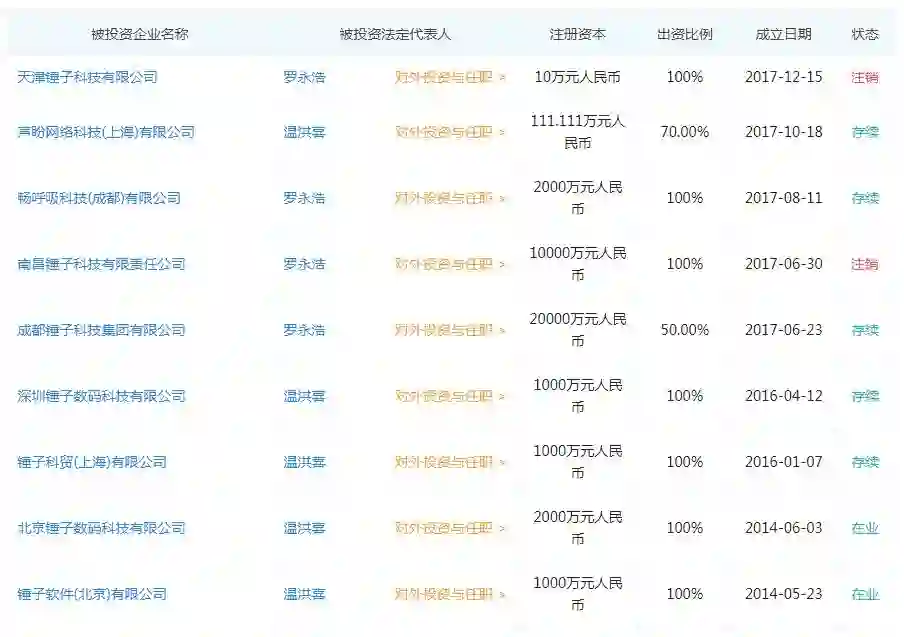Open 对外投资与任职 in the 锤子软件(北京) row

(450, 594)
